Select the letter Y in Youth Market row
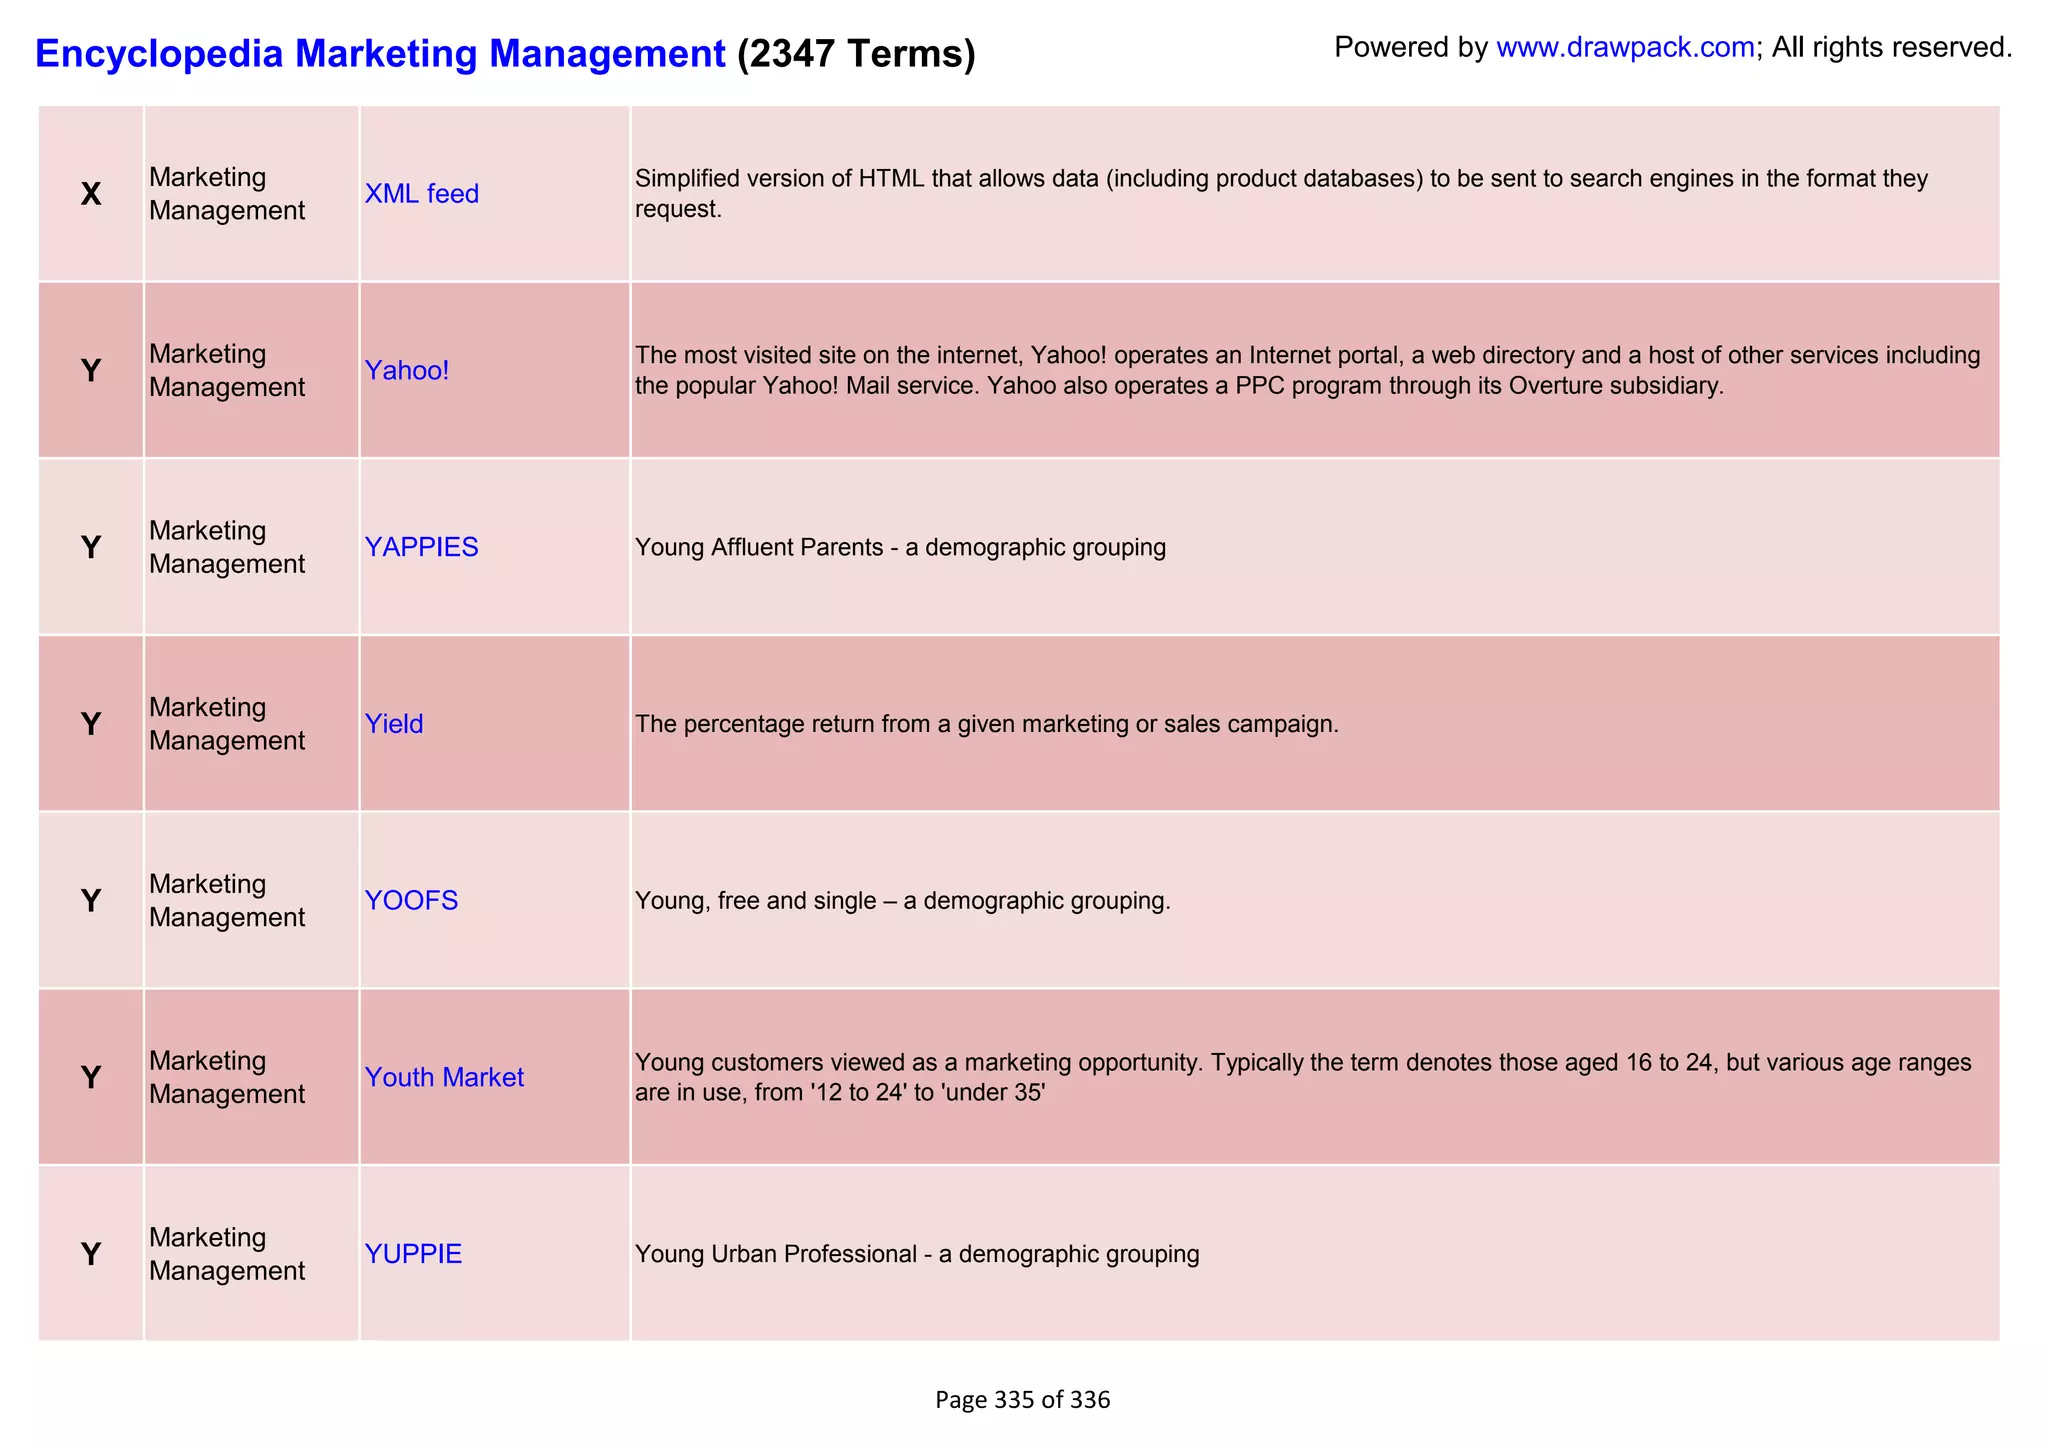 pos(91,1078)
